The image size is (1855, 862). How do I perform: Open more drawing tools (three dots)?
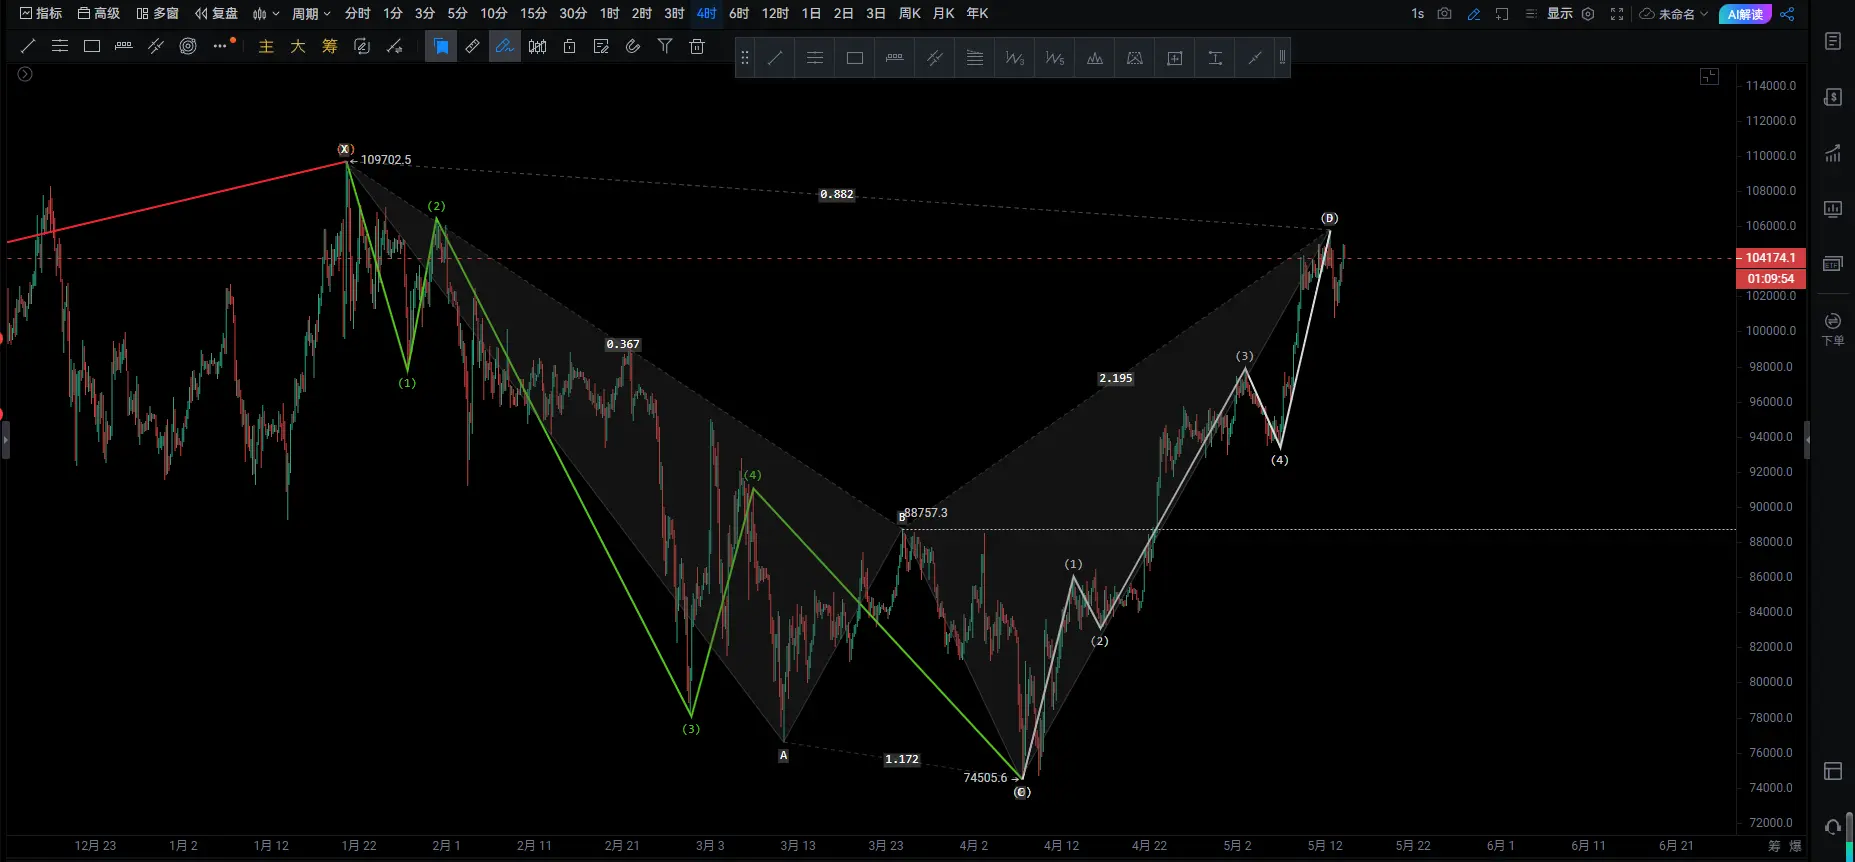tap(220, 46)
